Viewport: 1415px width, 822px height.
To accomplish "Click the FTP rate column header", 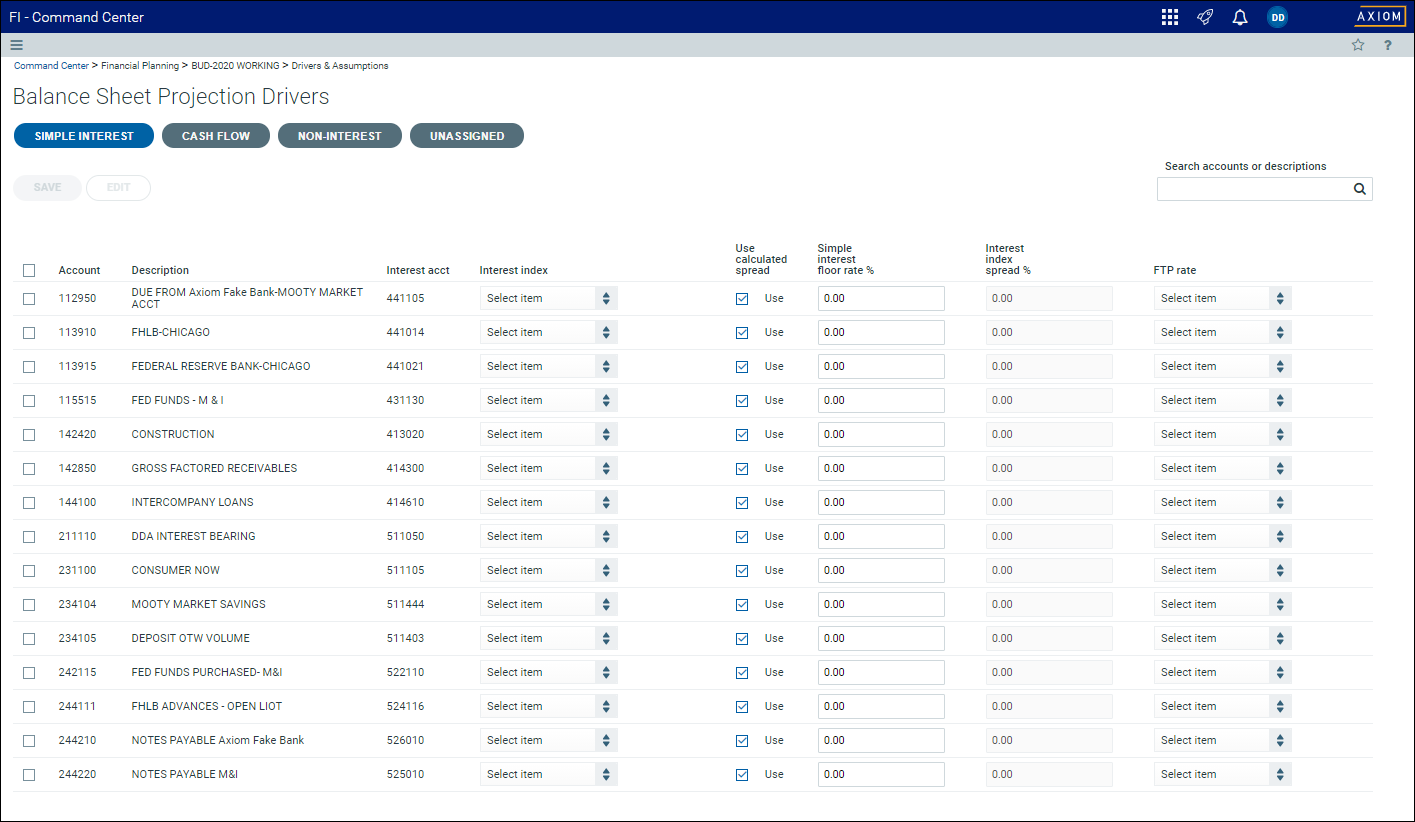I will [1175, 270].
